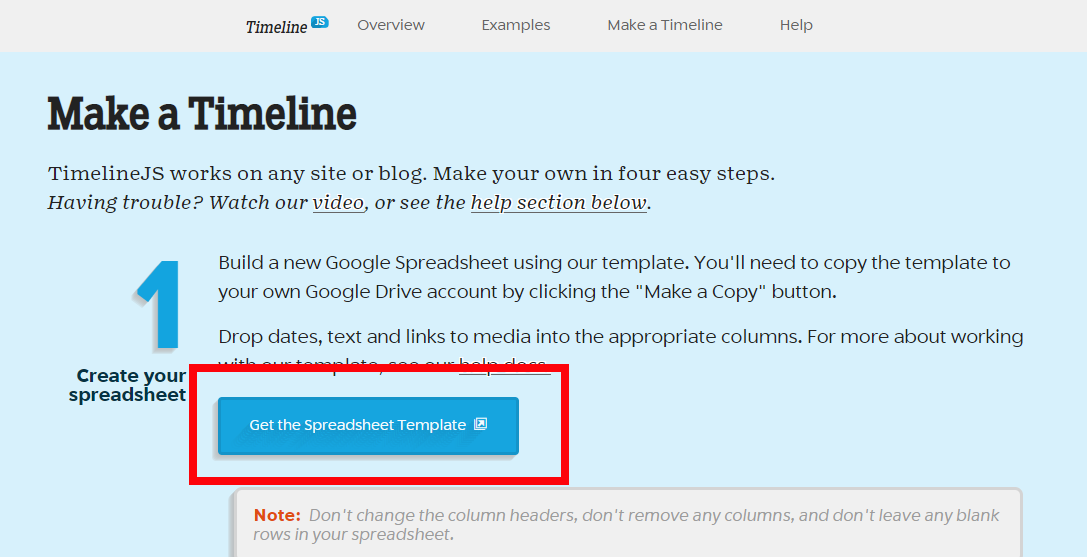This screenshot has height=557, width=1087.
Task: Click the "TimelineJS works on any site" sentence
Action: pyautogui.click(x=411, y=173)
